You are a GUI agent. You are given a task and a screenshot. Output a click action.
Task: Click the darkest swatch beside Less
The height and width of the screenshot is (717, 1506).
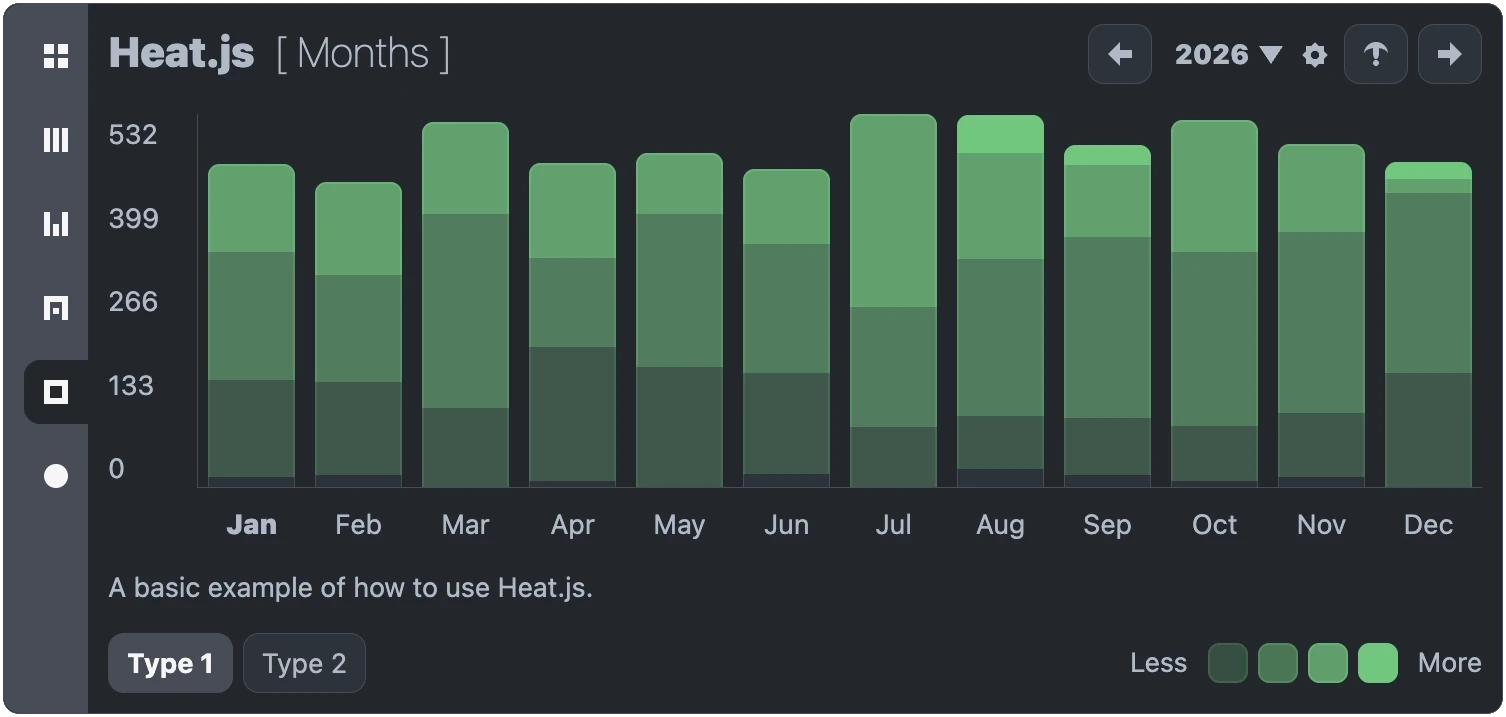1227,663
